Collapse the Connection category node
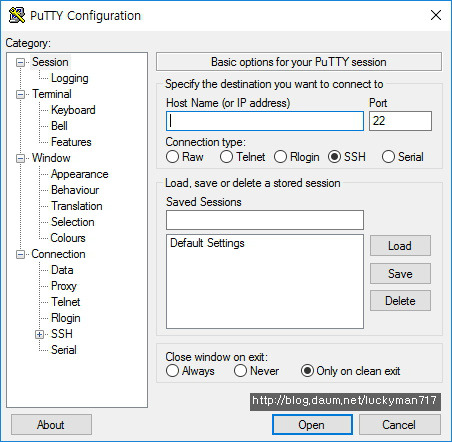452x442 pixels. coord(21,254)
